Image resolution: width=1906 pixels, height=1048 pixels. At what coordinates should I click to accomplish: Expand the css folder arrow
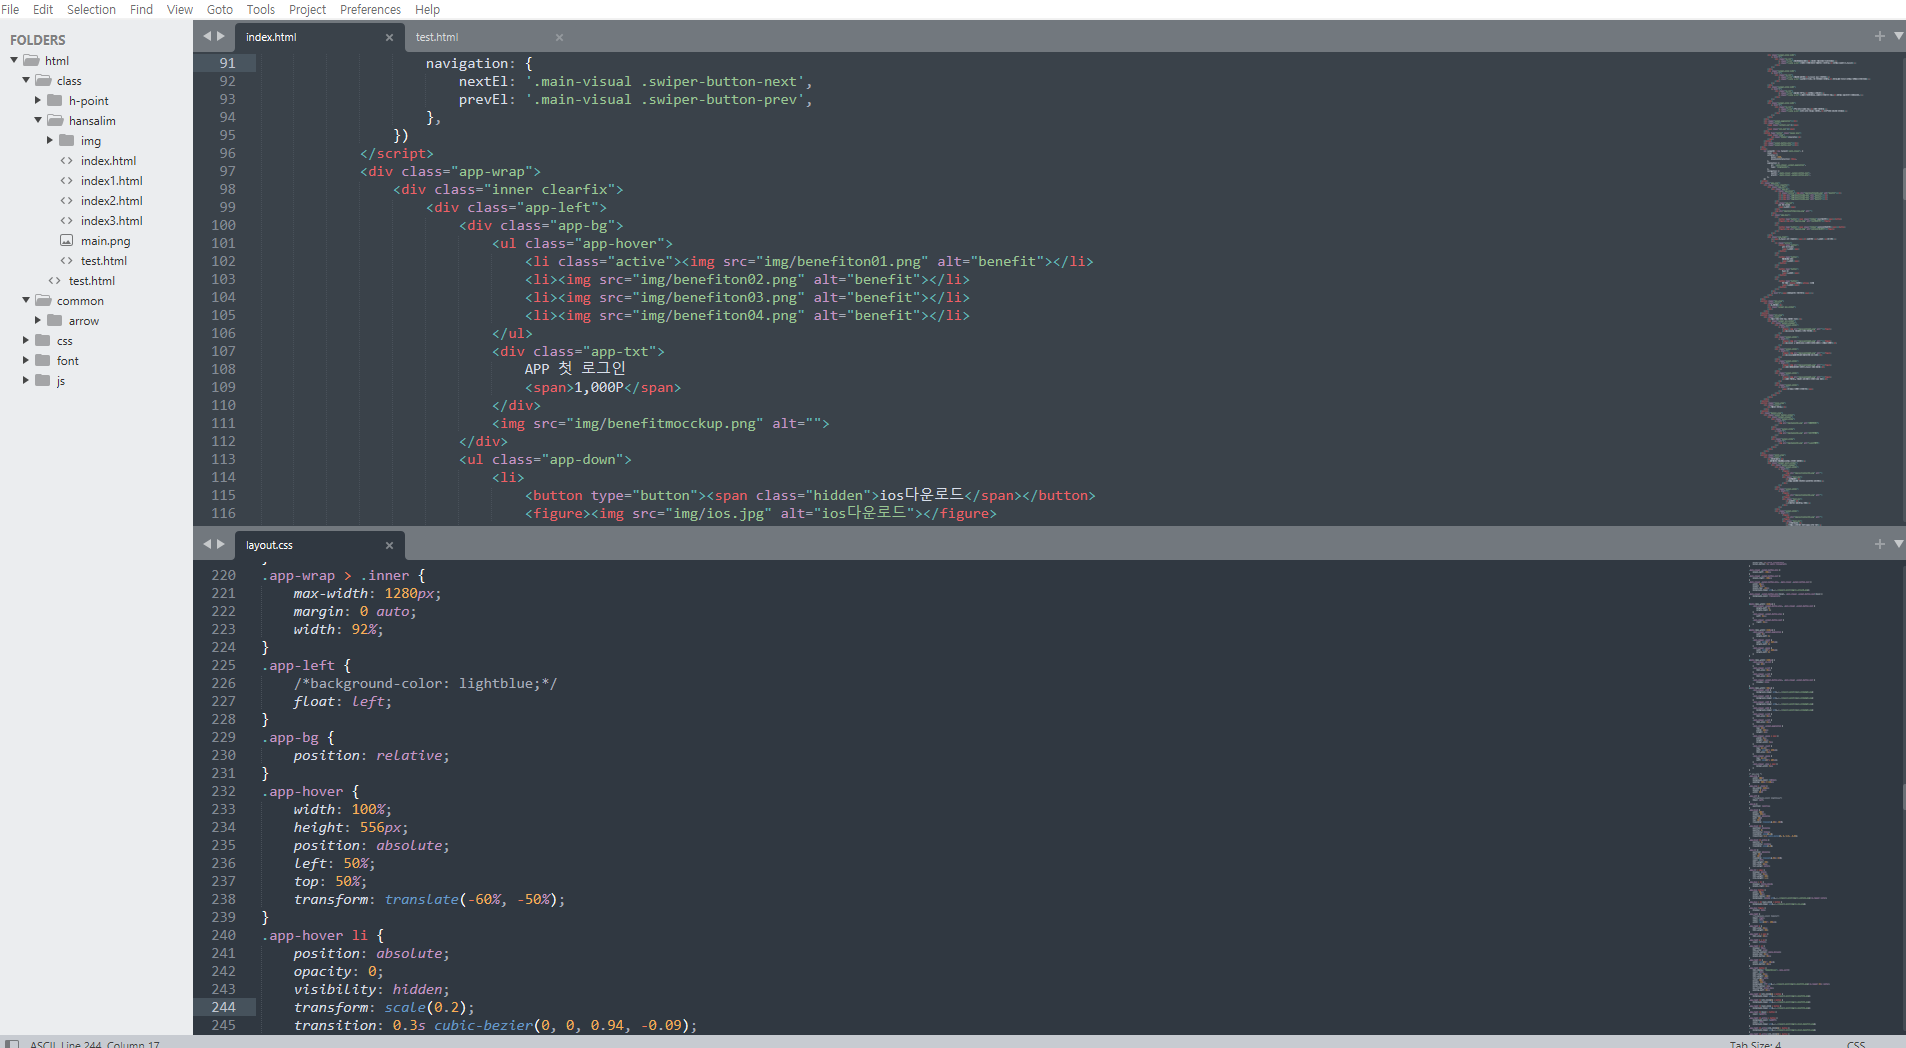(26, 340)
